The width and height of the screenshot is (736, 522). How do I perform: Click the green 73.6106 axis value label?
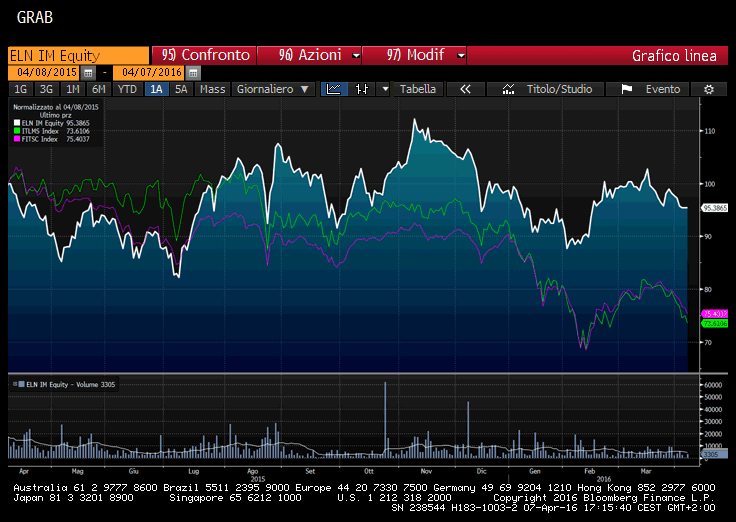pos(714,323)
